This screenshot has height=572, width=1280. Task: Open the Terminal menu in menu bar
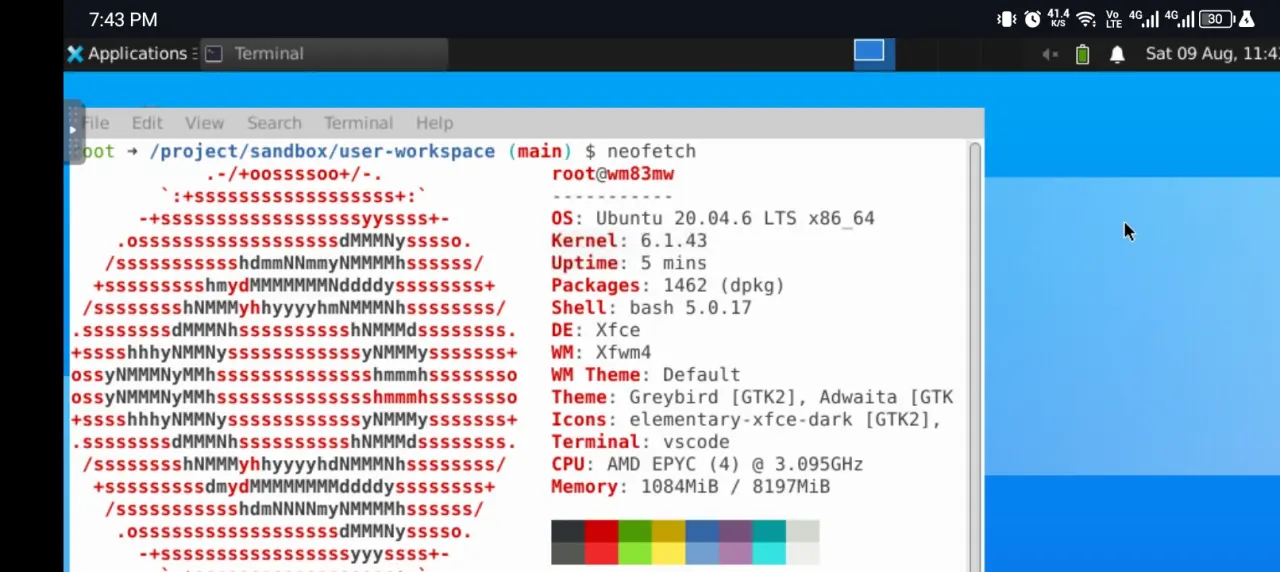point(358,123)
